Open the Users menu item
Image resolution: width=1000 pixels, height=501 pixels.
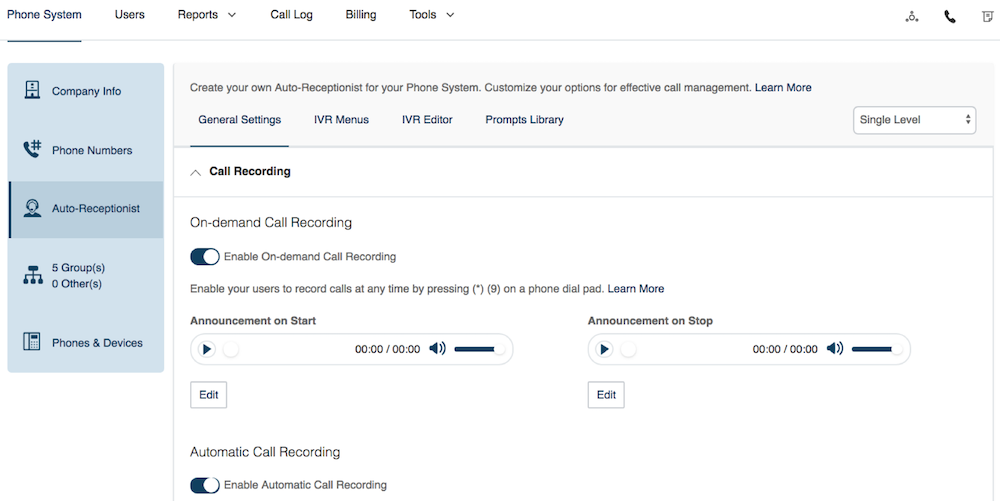(129, 15)
